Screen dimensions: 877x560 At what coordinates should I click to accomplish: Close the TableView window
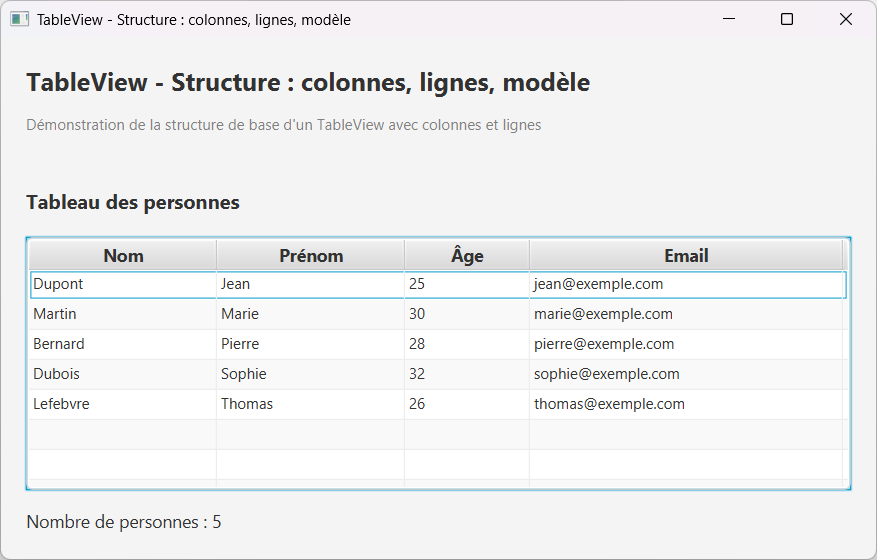click(846, 20)
